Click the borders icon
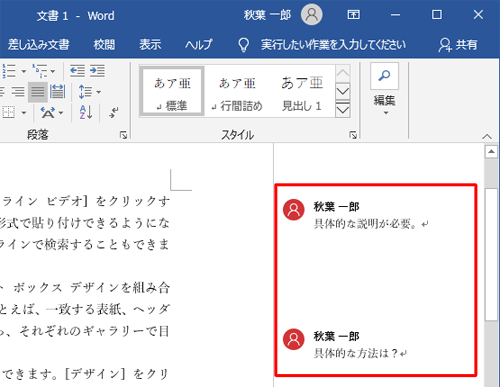Image resolution: width=500 pixels, height=387 pixels. click(8, 112)
